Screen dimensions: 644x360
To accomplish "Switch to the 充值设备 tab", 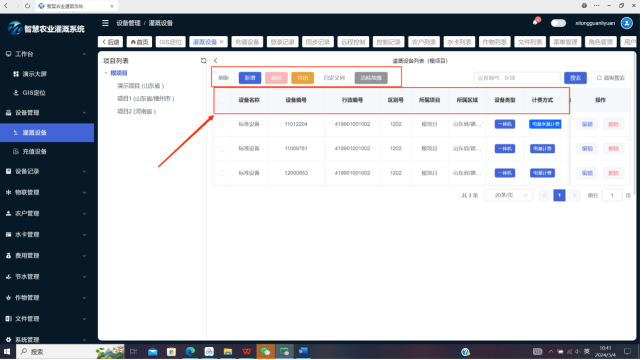I will pyautogui.click(x=247, y=42).
